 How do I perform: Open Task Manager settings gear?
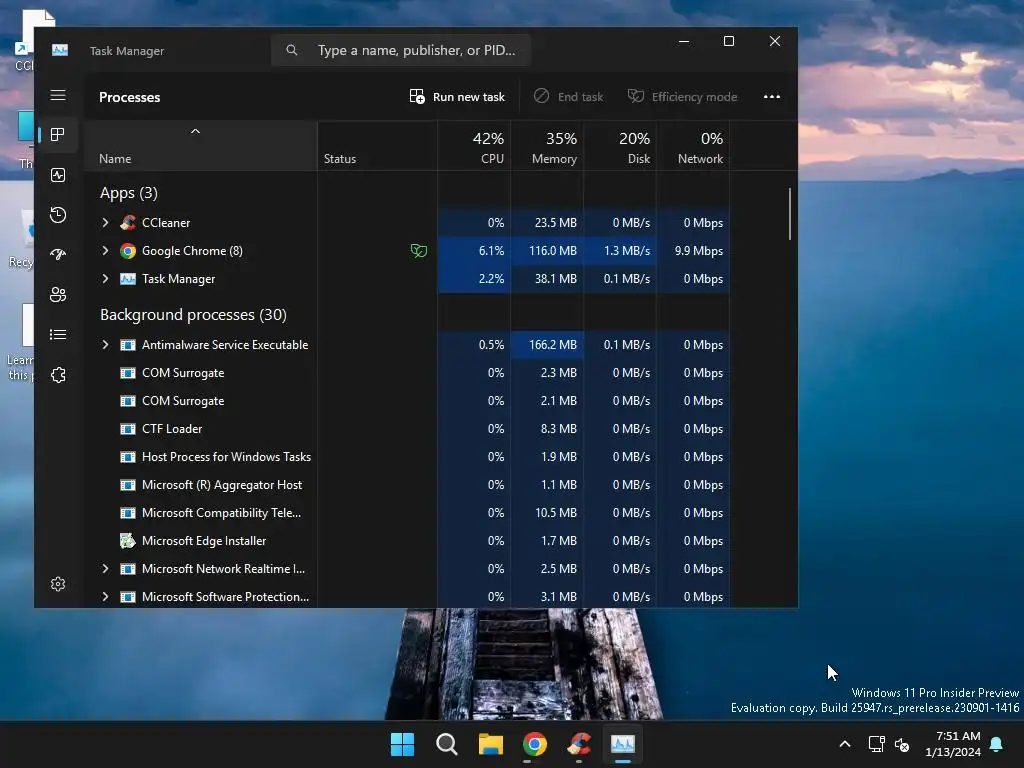tap(58, 584)
